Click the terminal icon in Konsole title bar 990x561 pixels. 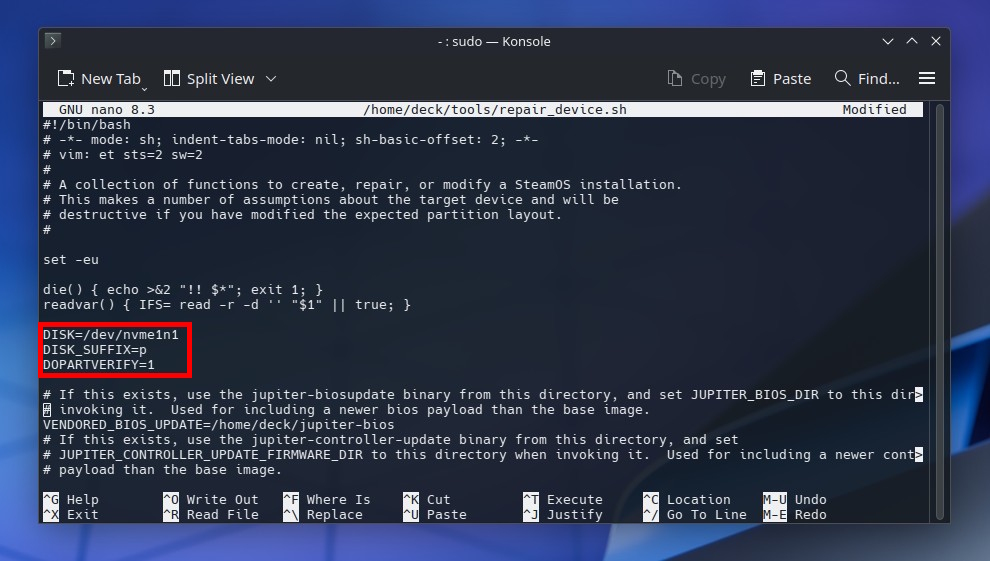[53, 41]
